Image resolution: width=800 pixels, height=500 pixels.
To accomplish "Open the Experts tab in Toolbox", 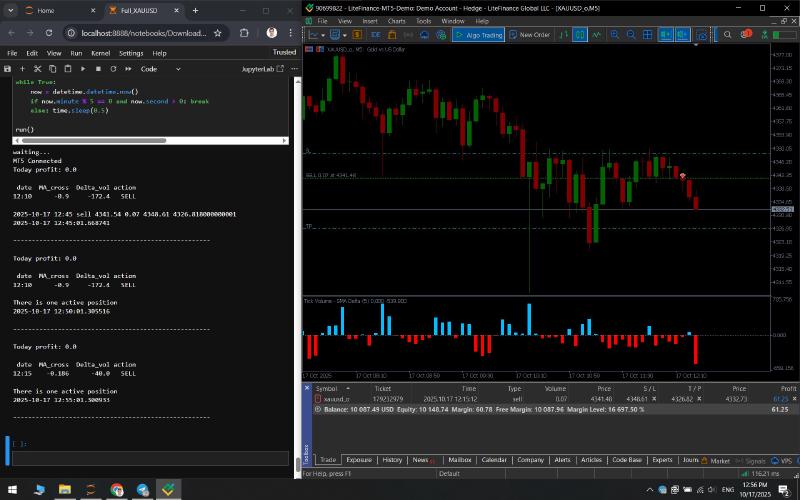I will point(662,460).
